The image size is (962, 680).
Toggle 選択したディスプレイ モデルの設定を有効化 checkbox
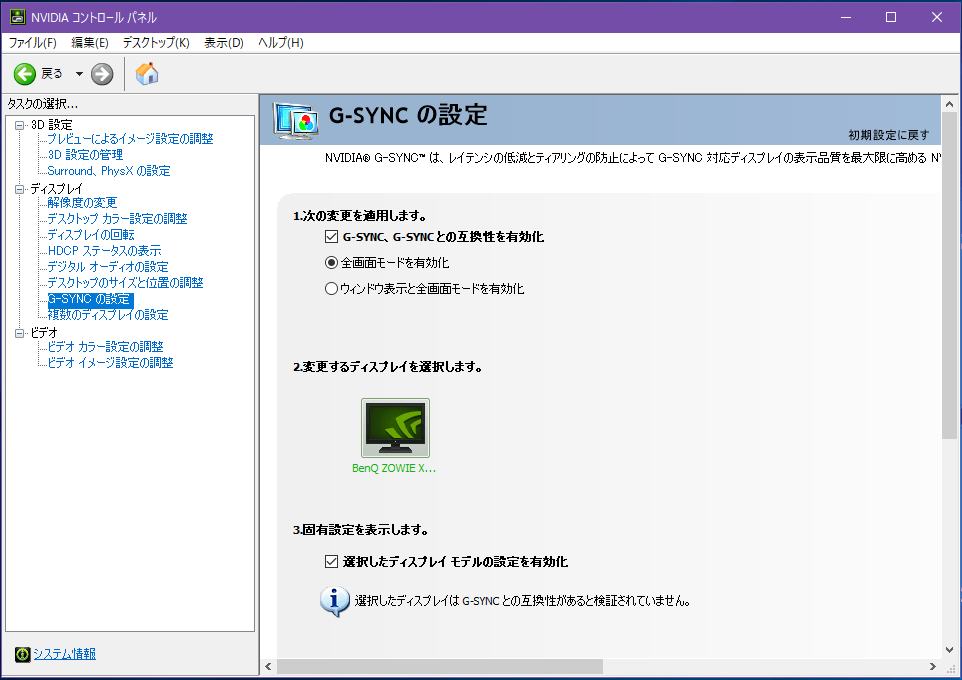(331, 562)
